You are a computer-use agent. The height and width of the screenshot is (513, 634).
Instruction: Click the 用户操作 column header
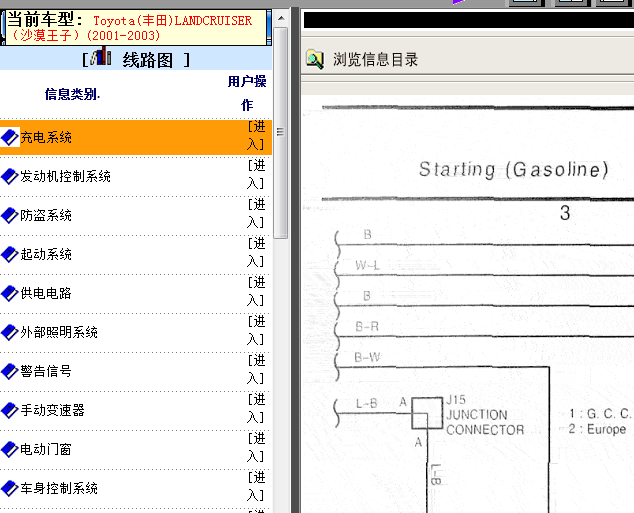[x=247, y=93]
